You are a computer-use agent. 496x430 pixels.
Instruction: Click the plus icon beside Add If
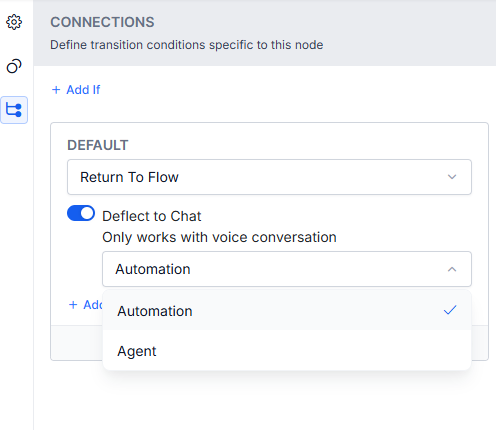56,90
